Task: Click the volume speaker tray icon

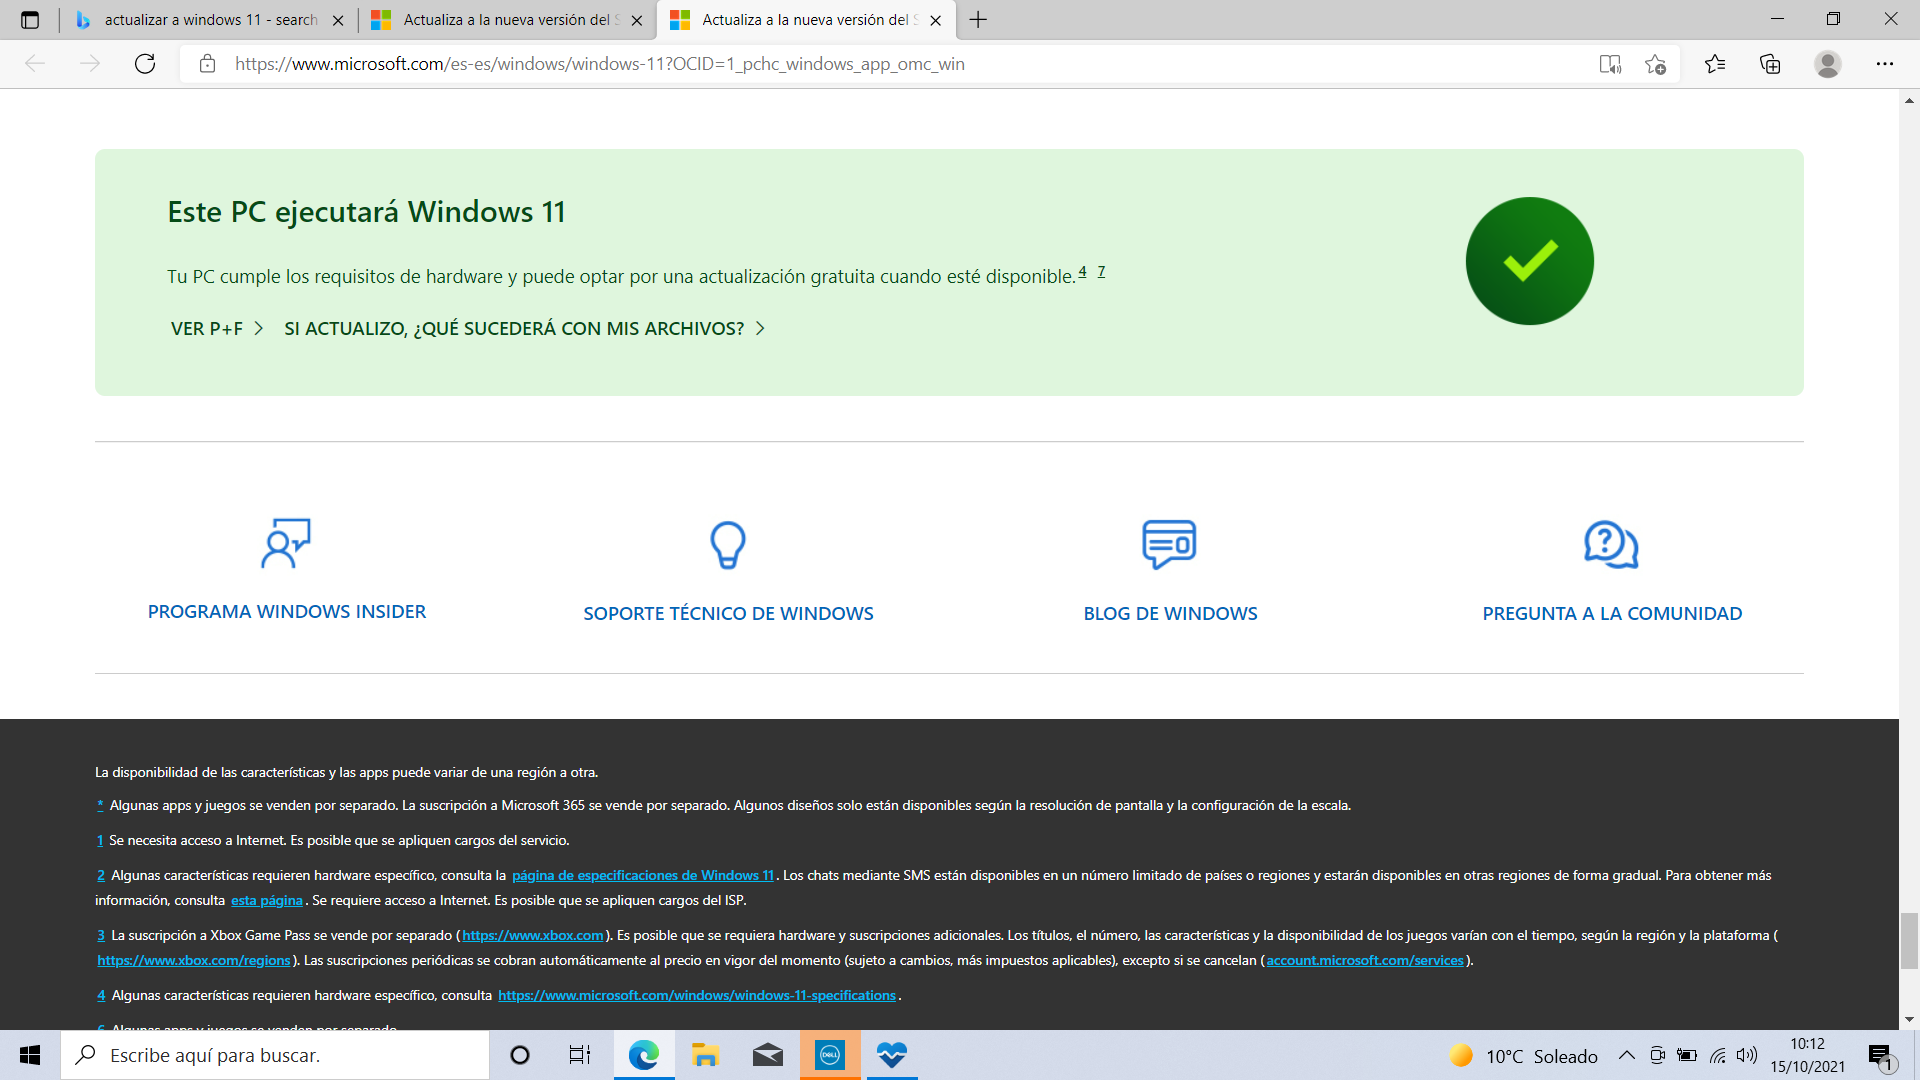Action: 1747,1056
